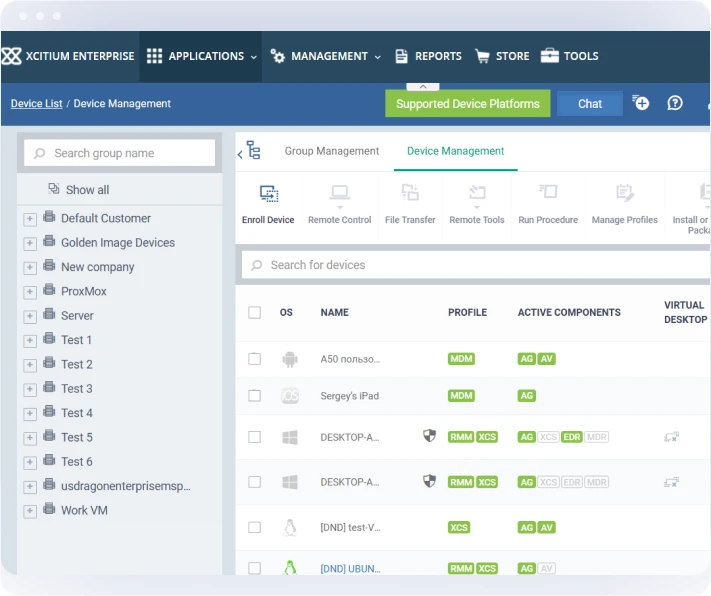
Task: Check the first DESKTOP-A row checkbox
Action: (254, 437)
